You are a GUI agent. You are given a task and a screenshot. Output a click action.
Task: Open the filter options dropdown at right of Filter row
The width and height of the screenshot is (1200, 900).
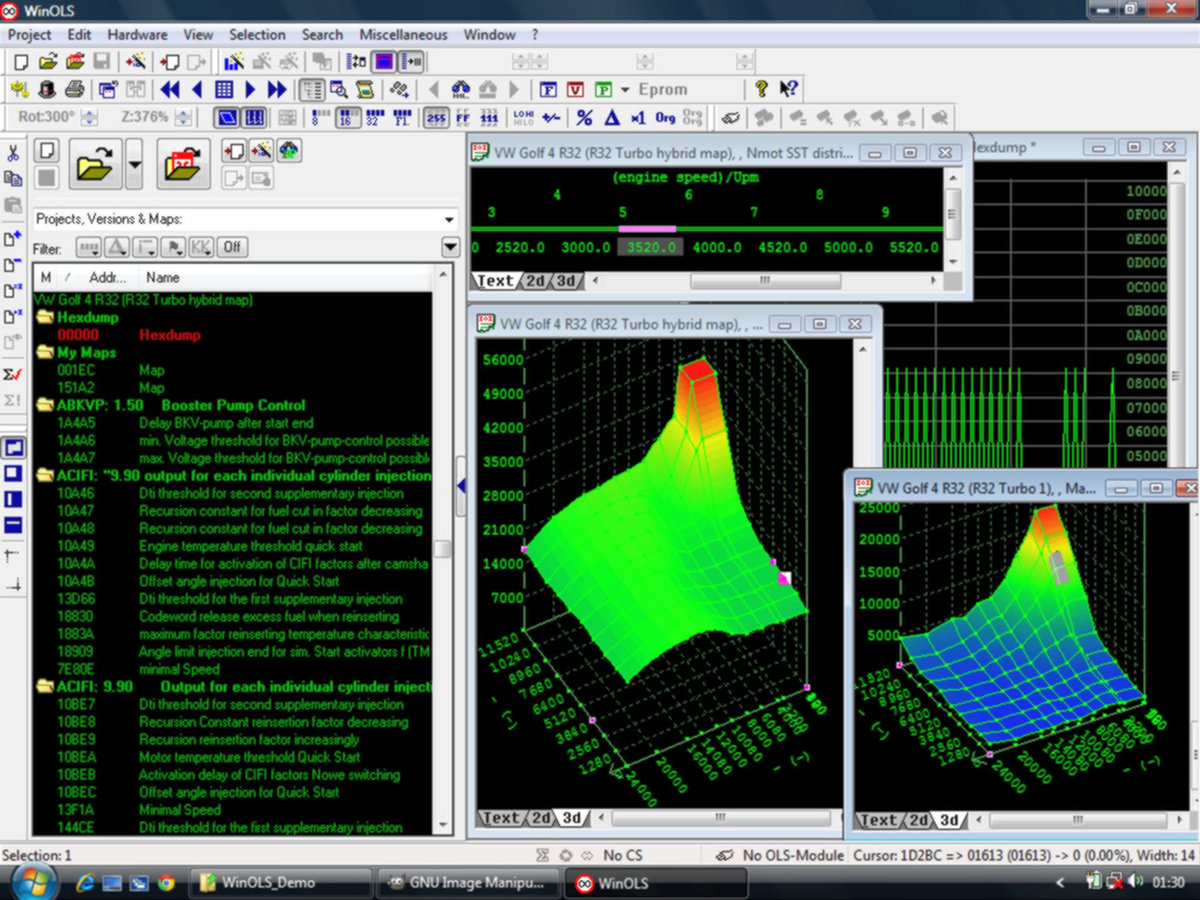(x=450, y=247)
